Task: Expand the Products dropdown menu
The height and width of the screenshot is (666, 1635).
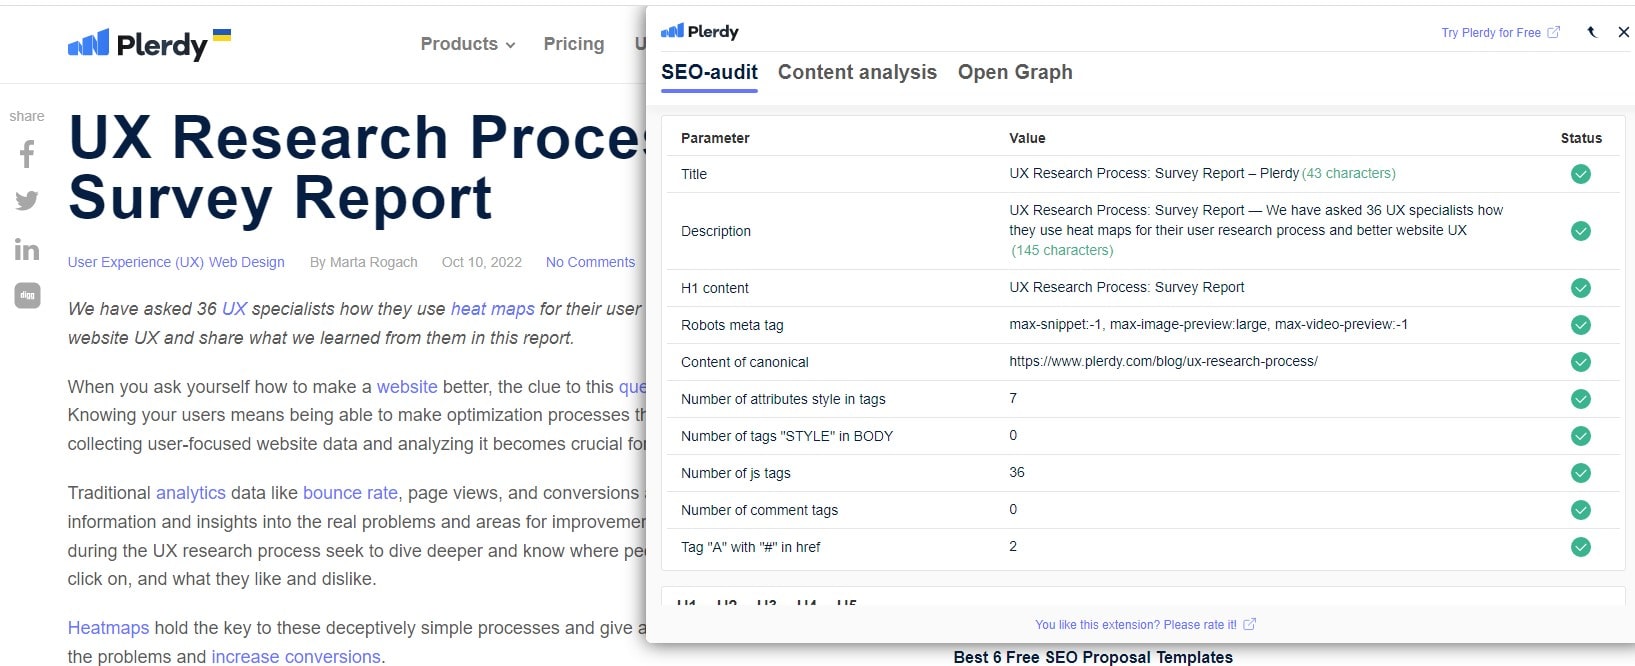Action: pos(467,44)
